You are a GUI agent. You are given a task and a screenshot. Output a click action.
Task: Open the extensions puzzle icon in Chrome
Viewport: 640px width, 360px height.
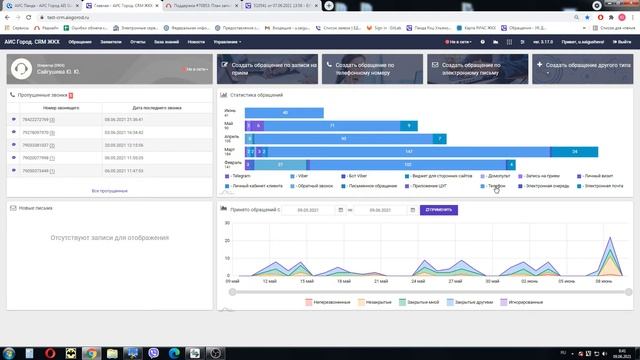tap(611, 18)
